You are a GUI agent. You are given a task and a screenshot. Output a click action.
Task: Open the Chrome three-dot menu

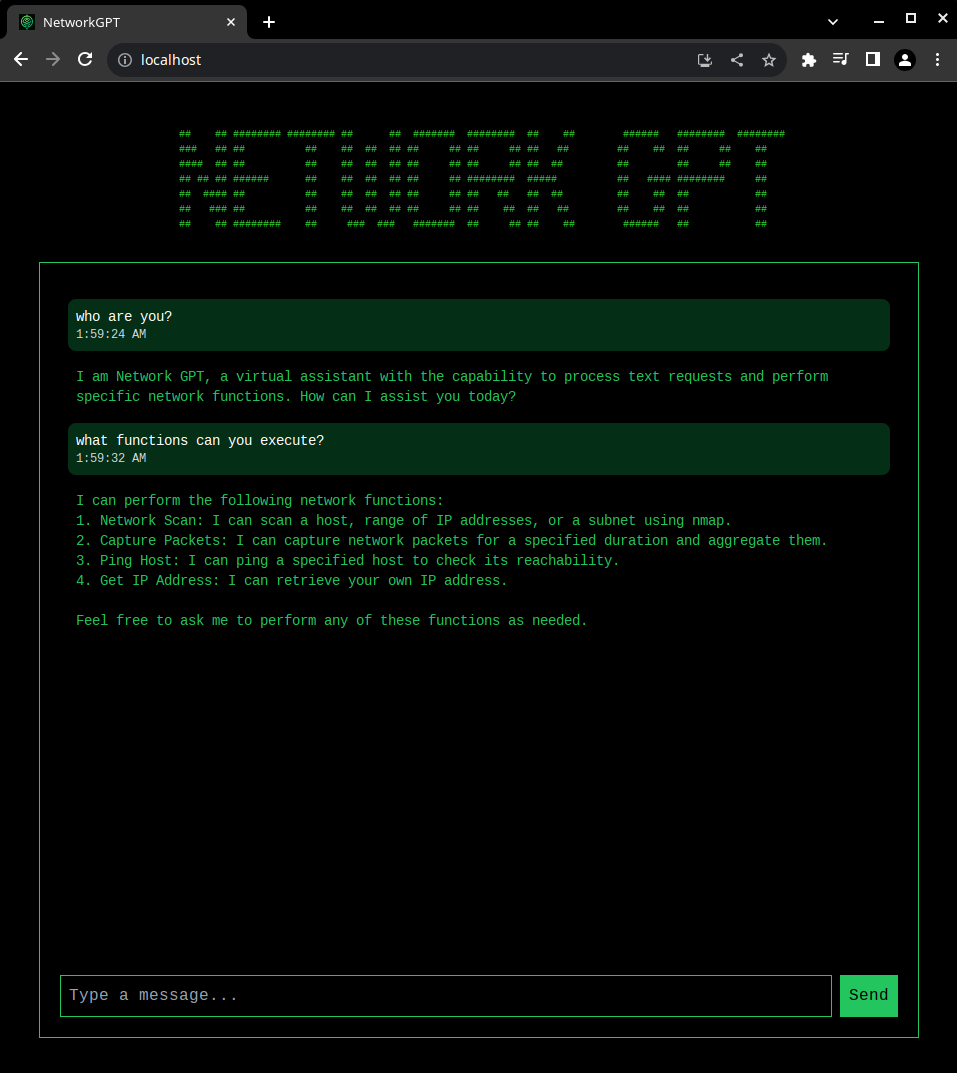coord(937,59)
